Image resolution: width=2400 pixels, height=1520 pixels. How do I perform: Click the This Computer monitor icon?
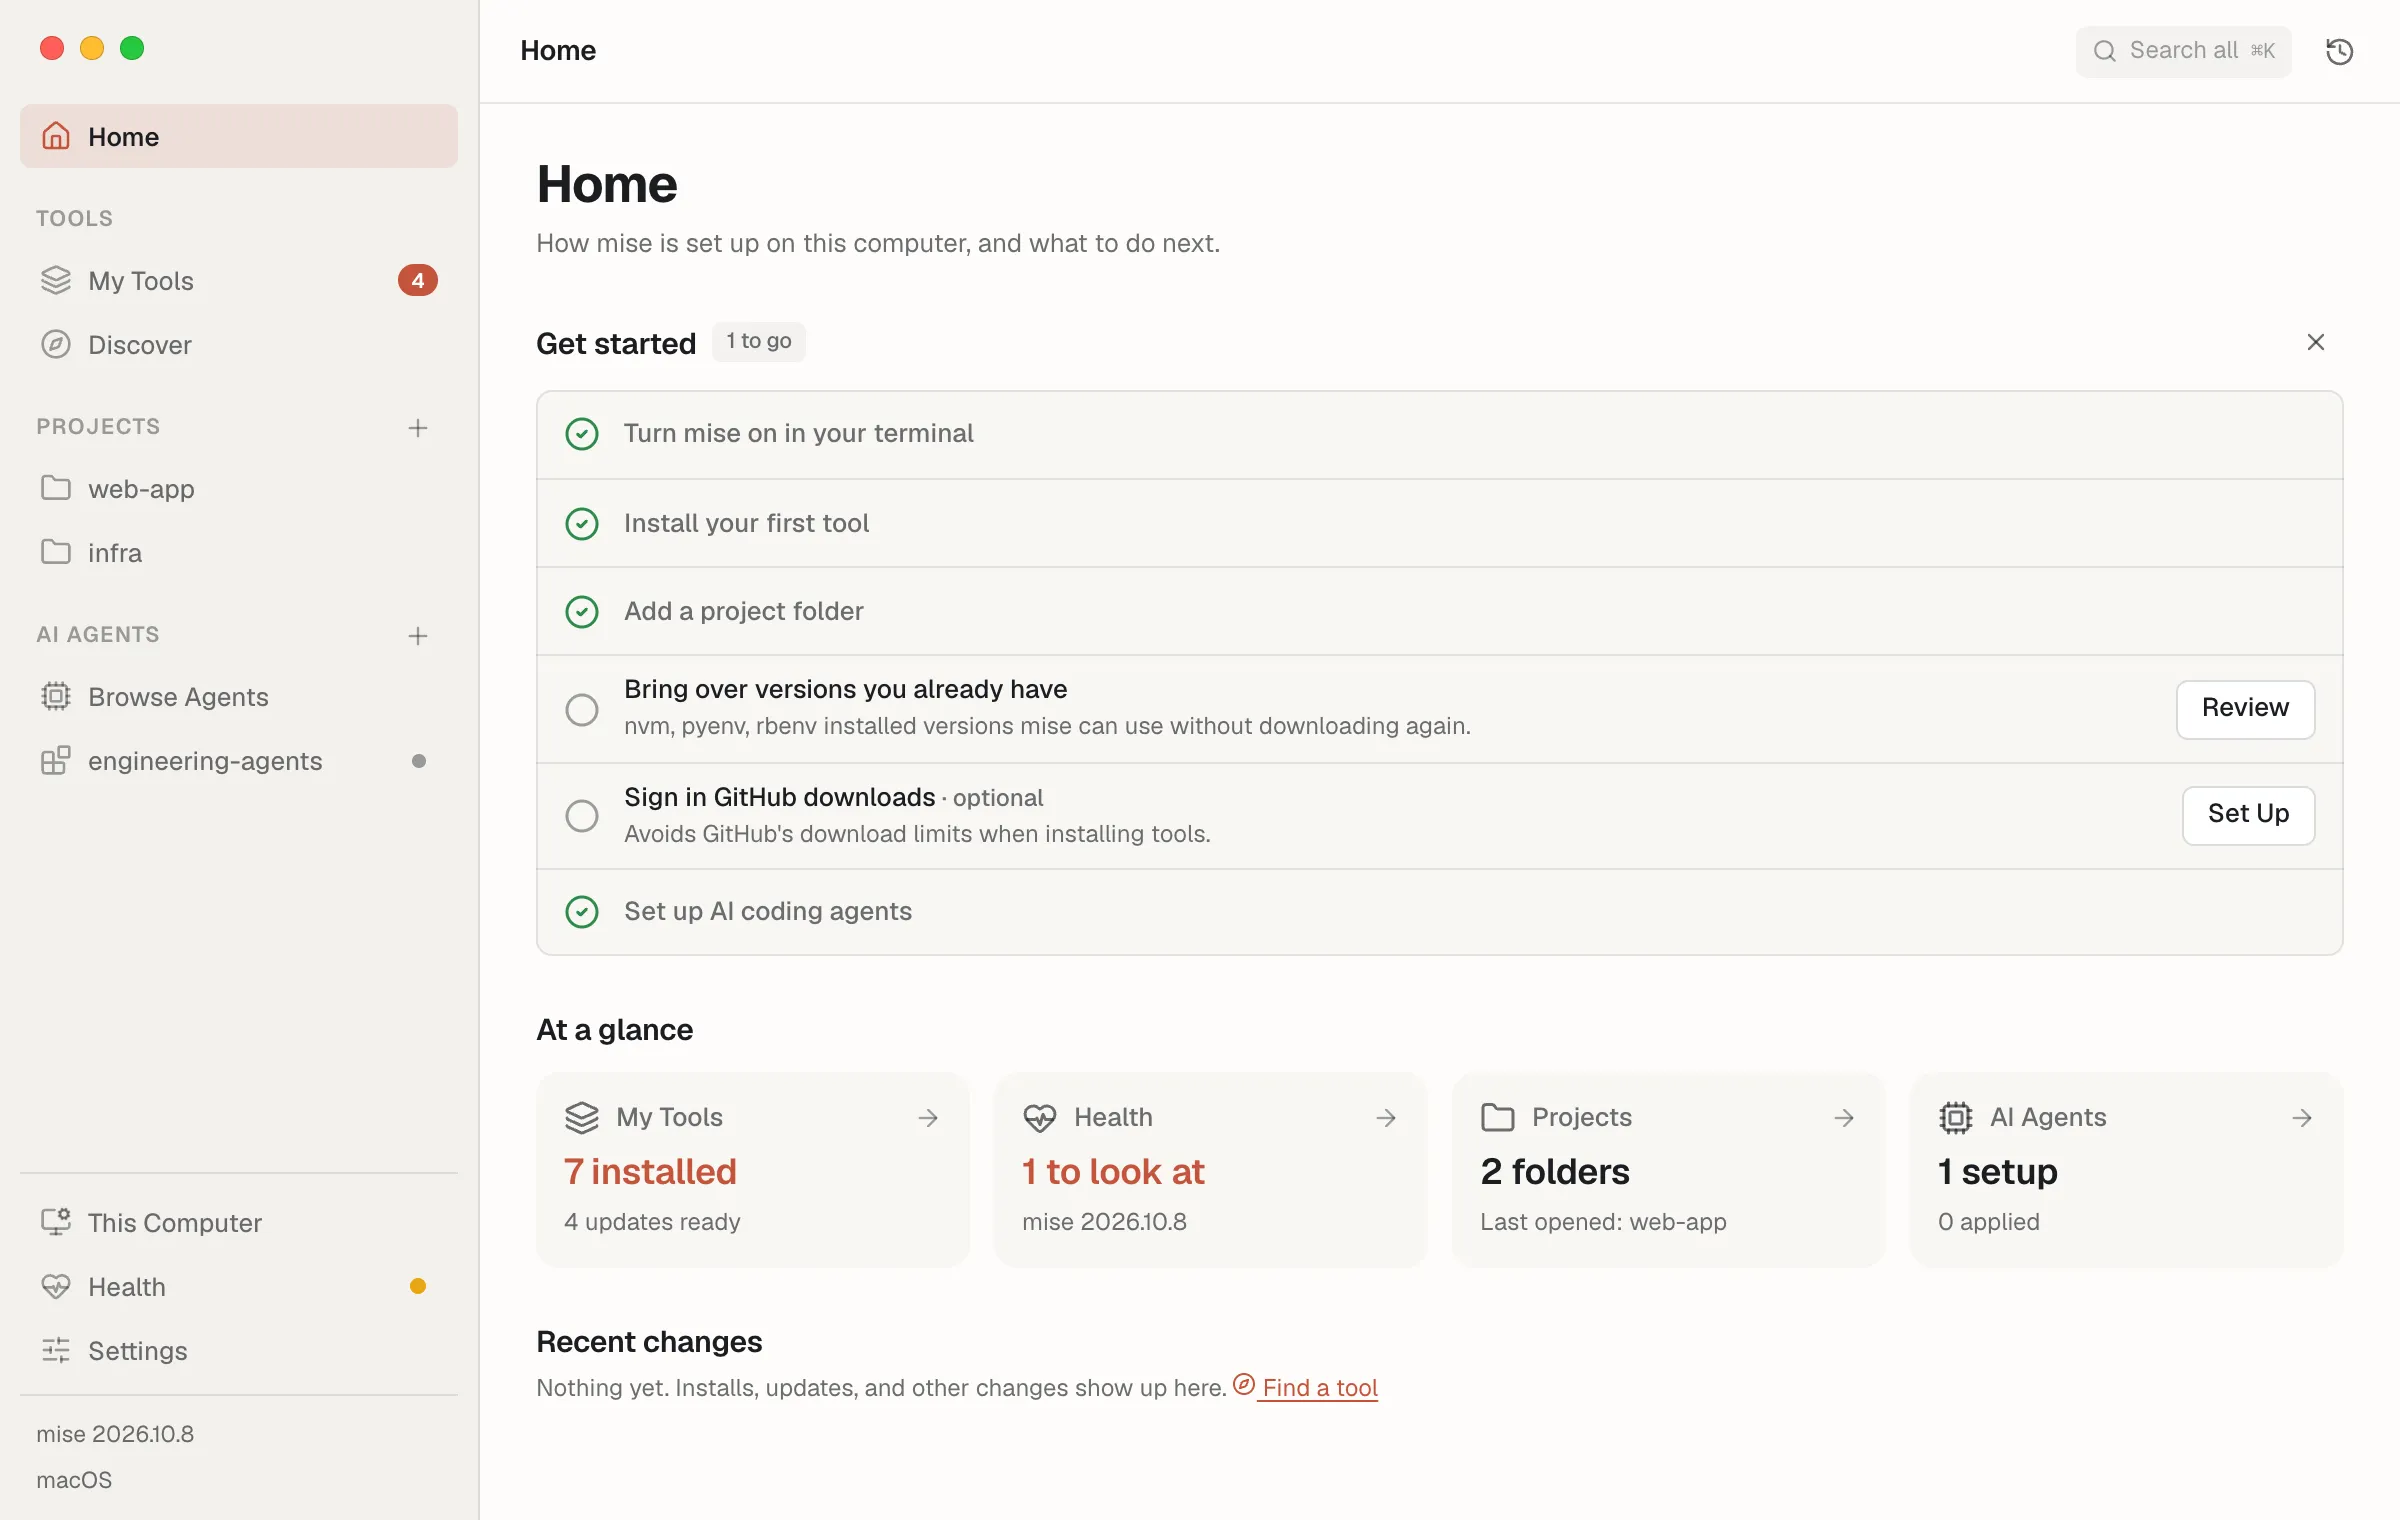pos(56,1222)
